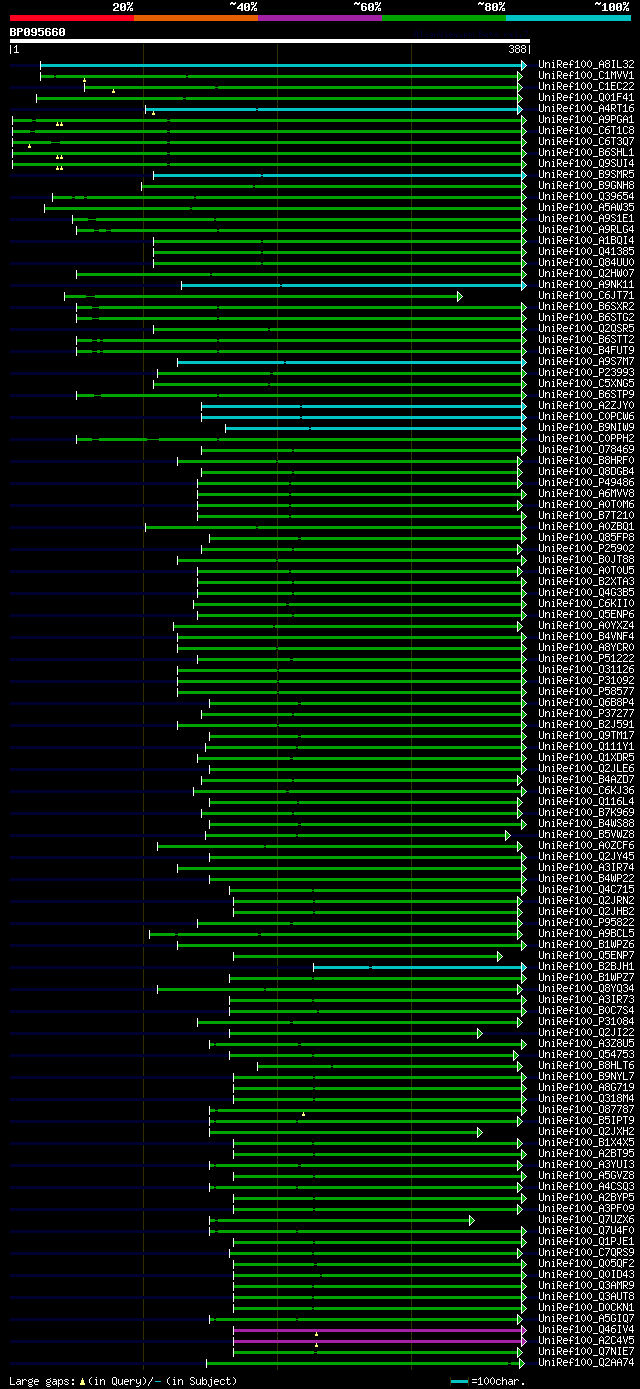Select label UniRef100_A5AW35
This screenshot has height=1389, width=640.
click(x=586, y=207)
